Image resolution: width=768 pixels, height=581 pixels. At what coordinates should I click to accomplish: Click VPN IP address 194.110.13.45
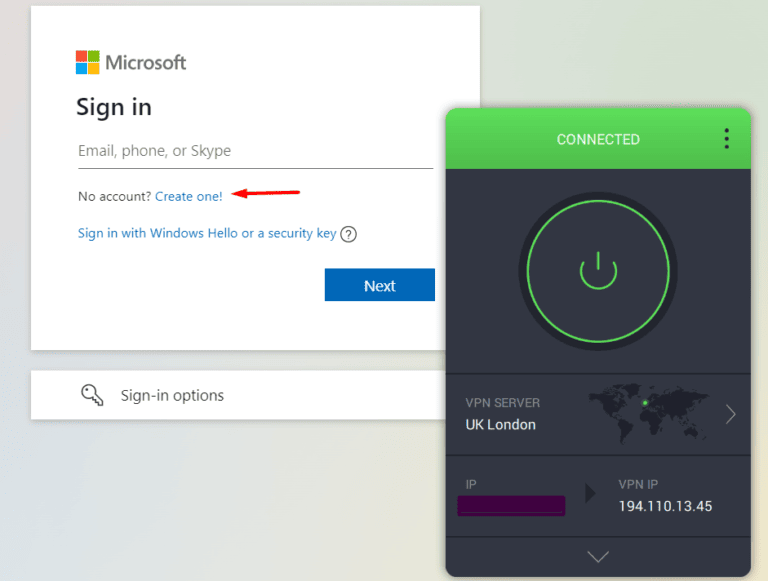pyautogui.click(x=665, y=506)
